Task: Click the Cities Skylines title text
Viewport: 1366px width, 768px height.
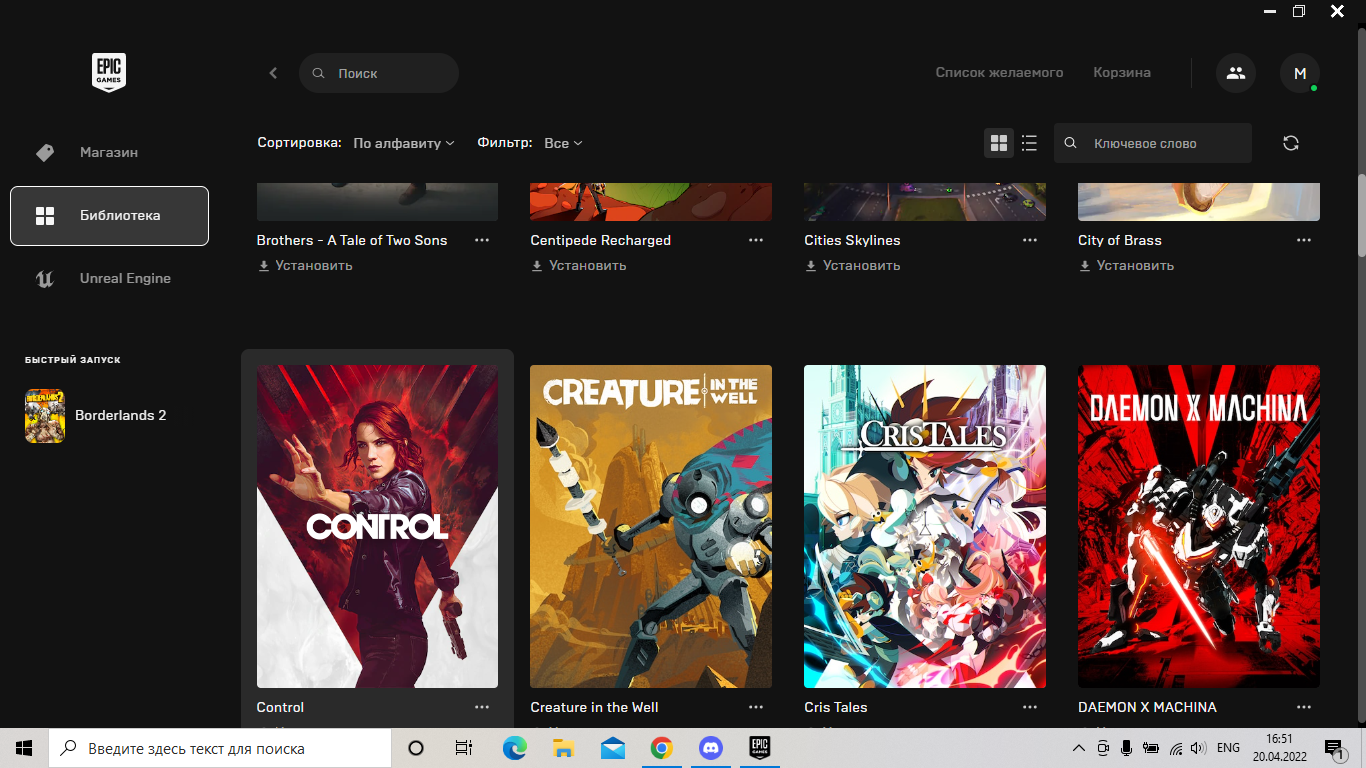Action: [852, 240]
